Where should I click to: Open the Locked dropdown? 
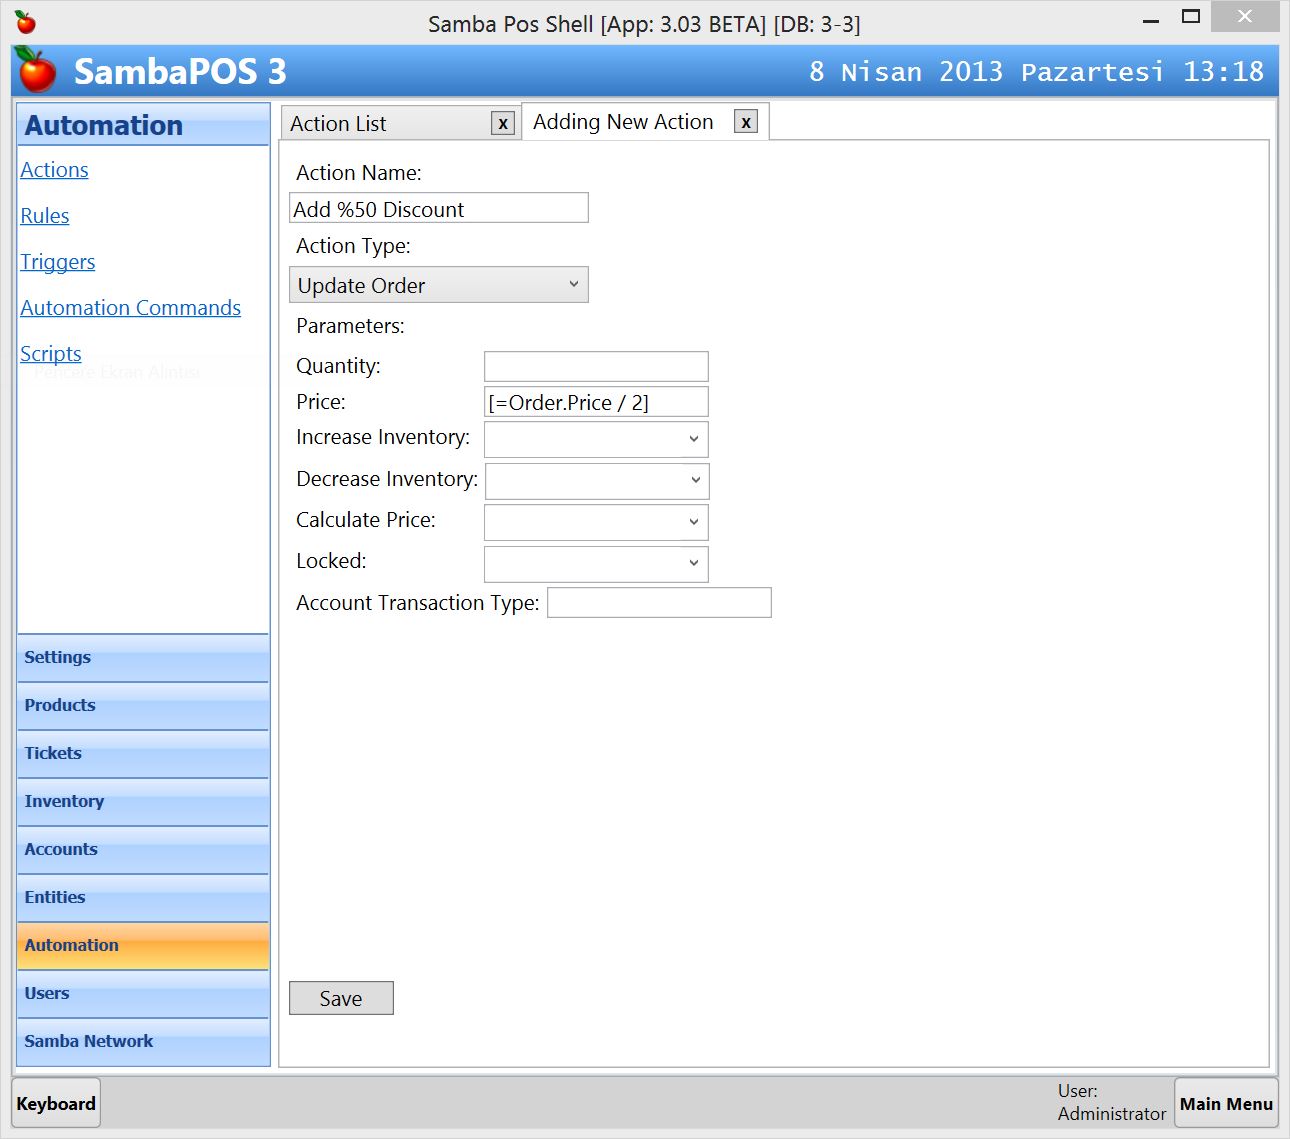pyautogui.click(x=596, y=563)
